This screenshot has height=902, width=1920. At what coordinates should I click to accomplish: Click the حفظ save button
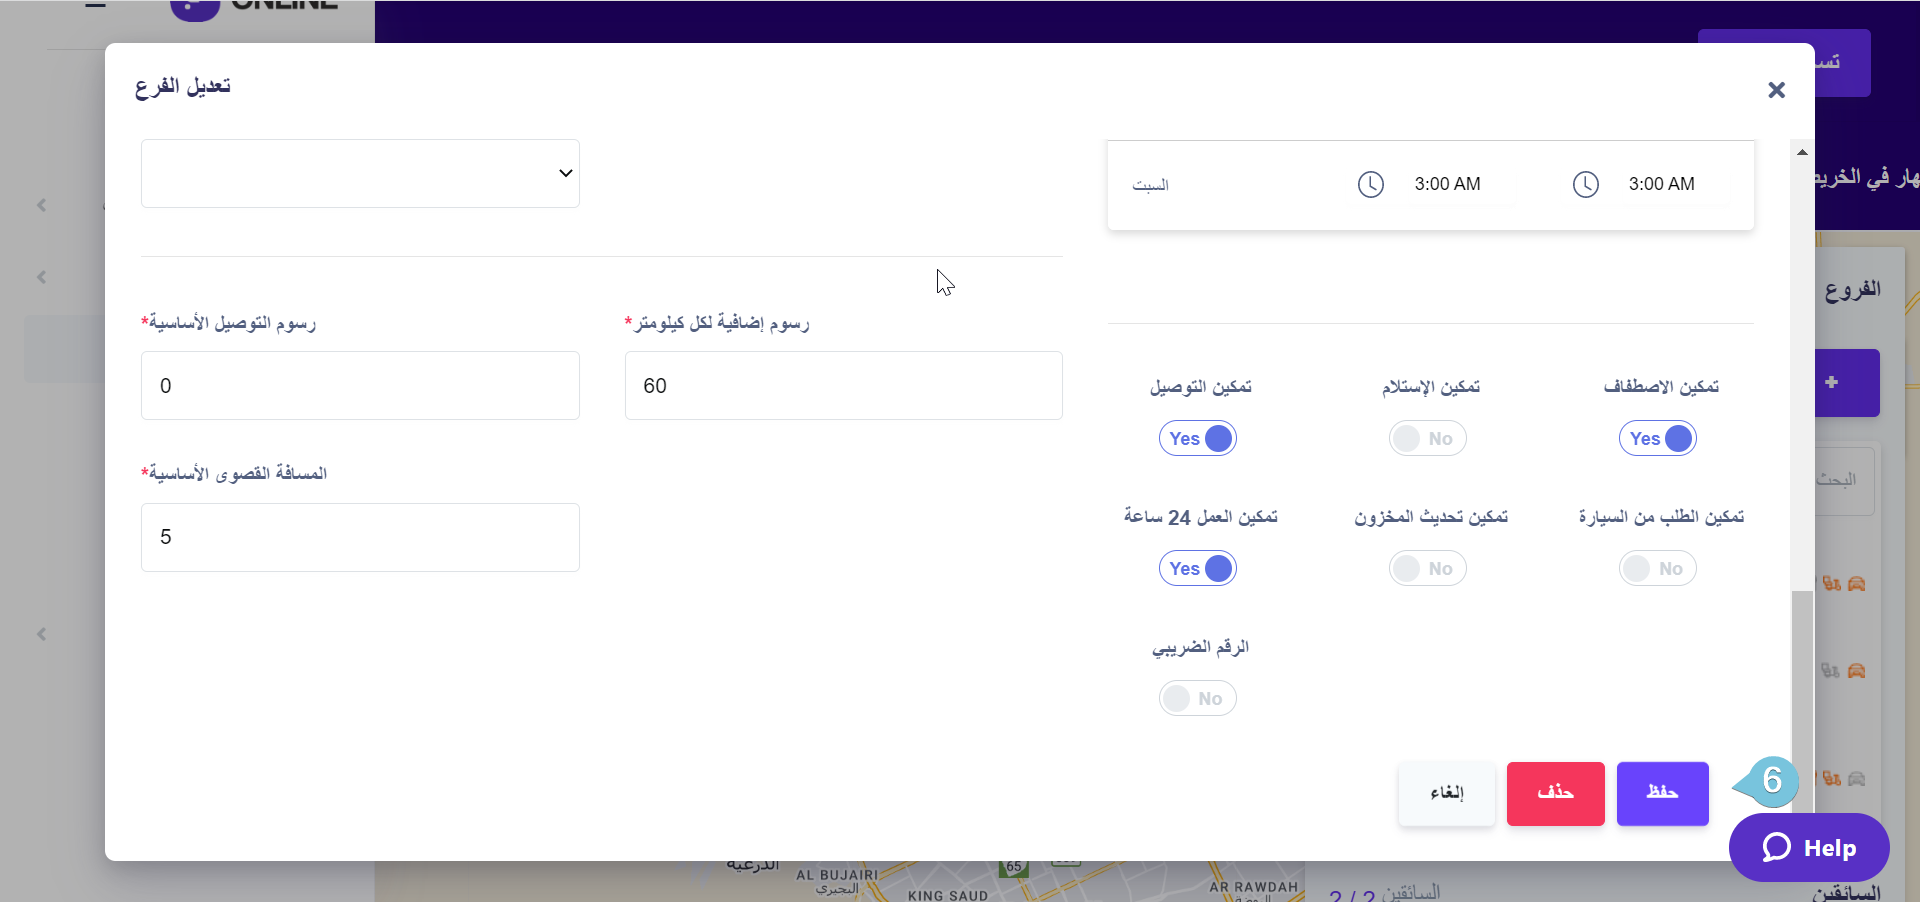(x=1662, y=793)
